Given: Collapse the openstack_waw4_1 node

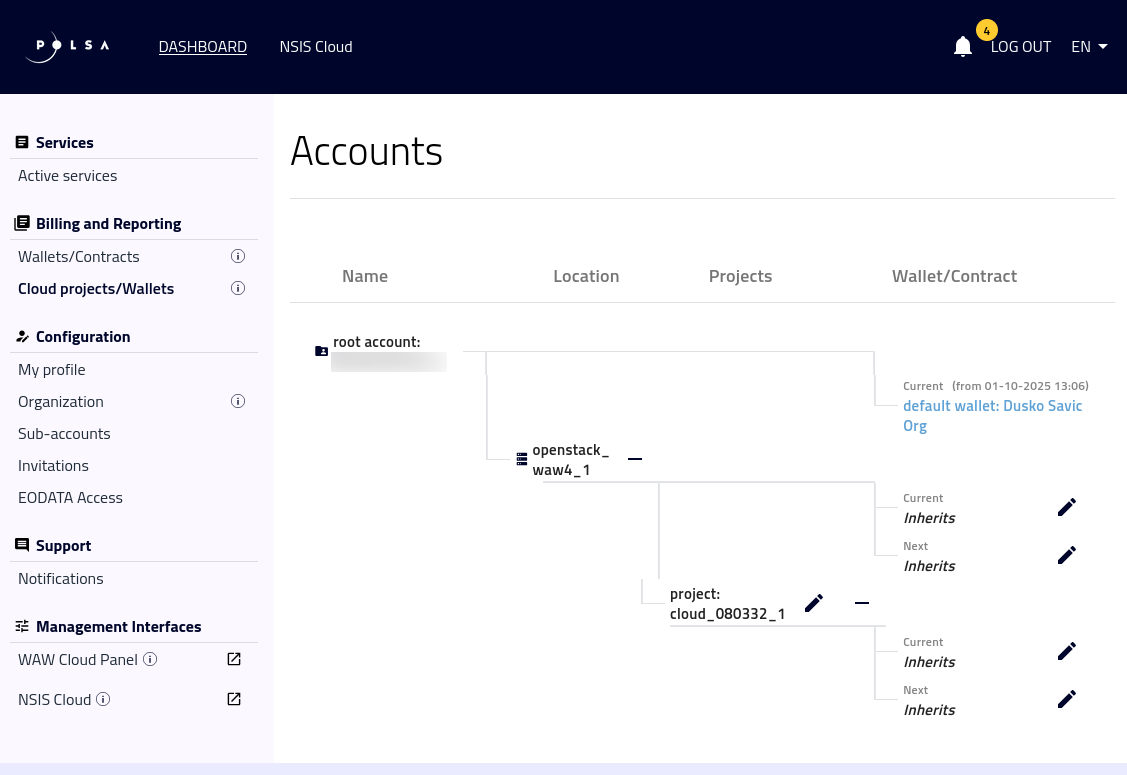Looking at the screenshot, I should 635,459.
